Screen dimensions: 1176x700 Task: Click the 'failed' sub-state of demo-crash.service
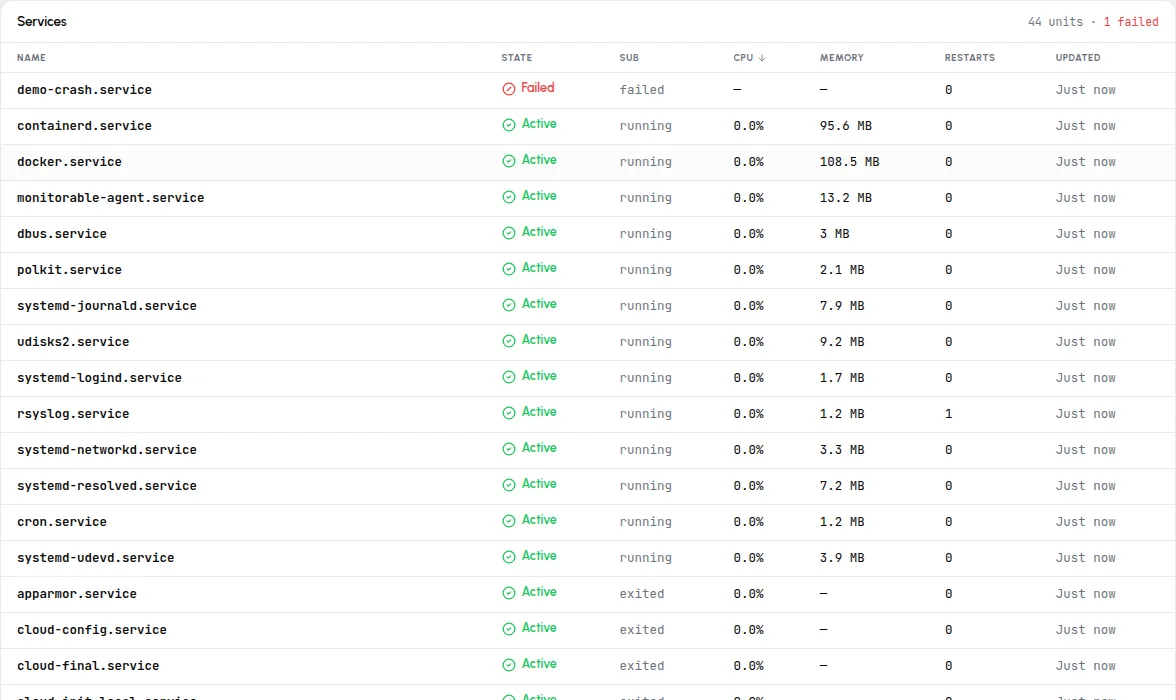[x=641, y=90]
